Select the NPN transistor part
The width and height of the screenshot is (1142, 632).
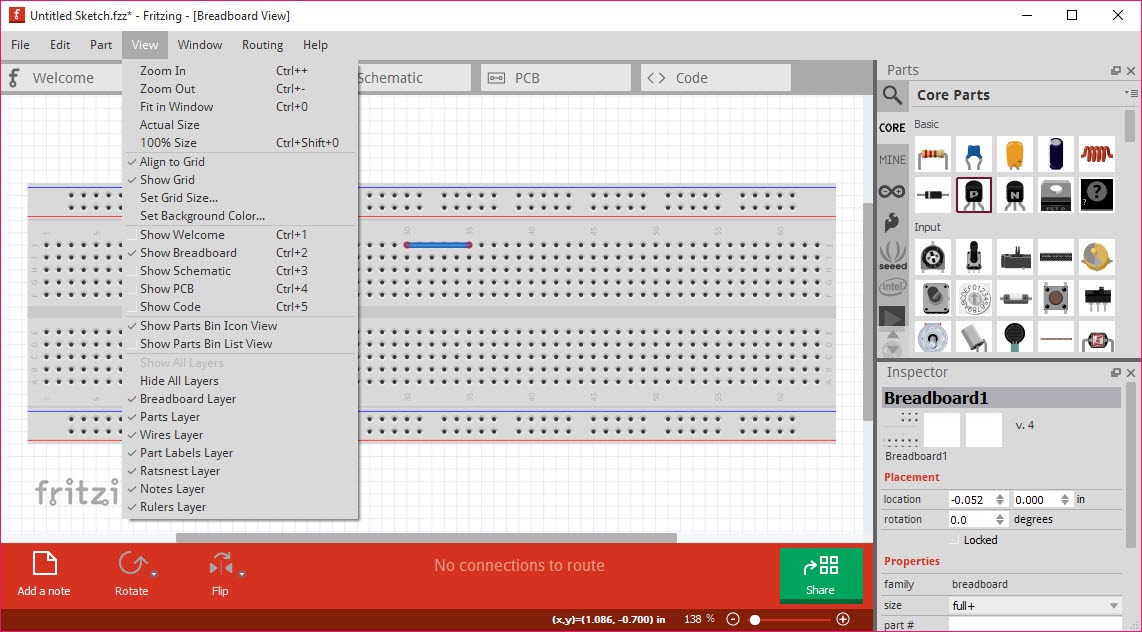coord(1014,195)
